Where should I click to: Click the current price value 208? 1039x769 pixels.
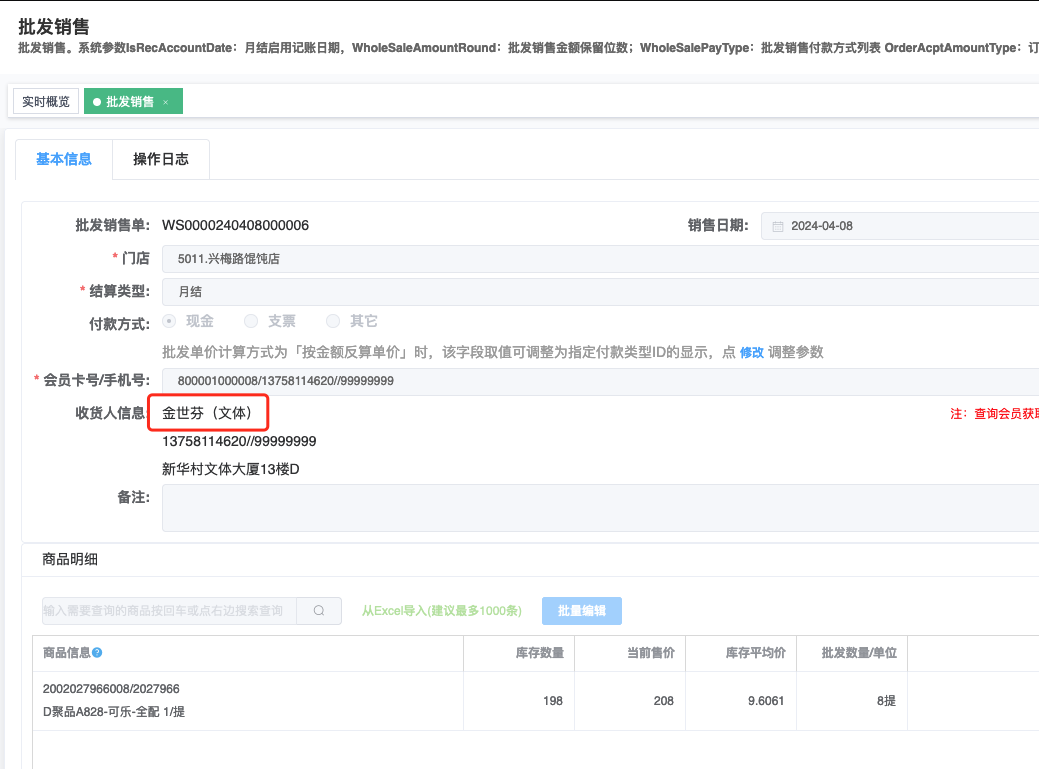pyautogui.click(x=663, y=701)
